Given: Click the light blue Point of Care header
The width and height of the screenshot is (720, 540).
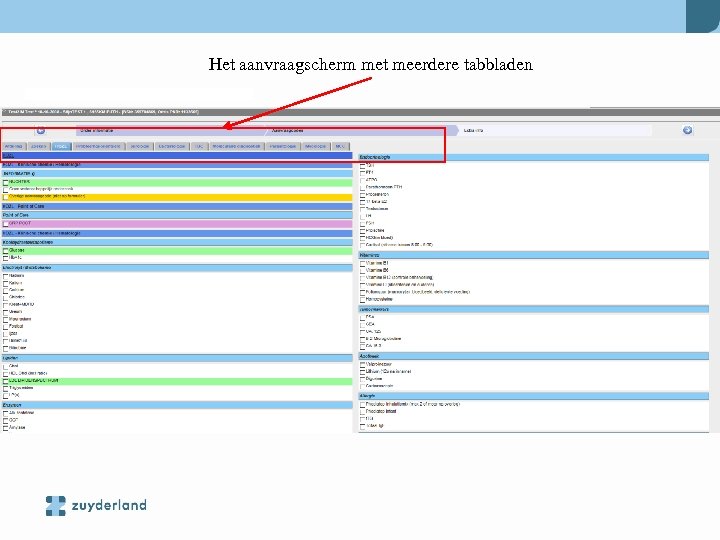Looking at the screenshot, I should coord(177,215).
